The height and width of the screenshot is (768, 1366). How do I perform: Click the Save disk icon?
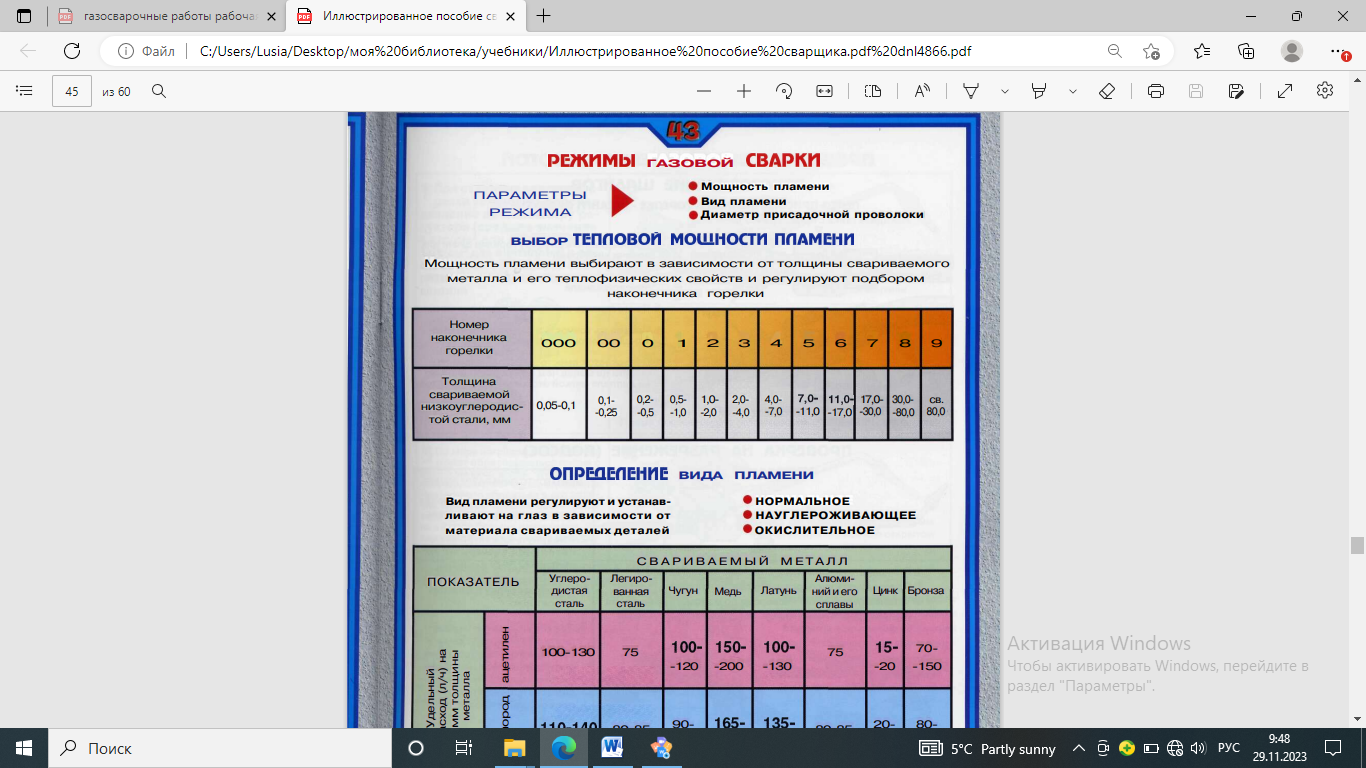[1196, 91]
